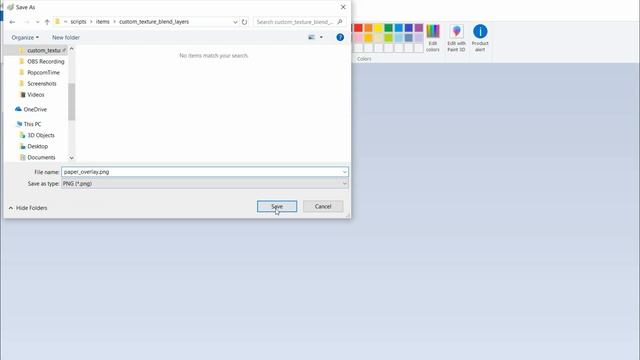Pick red color swatch in Paint
Screen dimensions: 640x360
(358, 28)
